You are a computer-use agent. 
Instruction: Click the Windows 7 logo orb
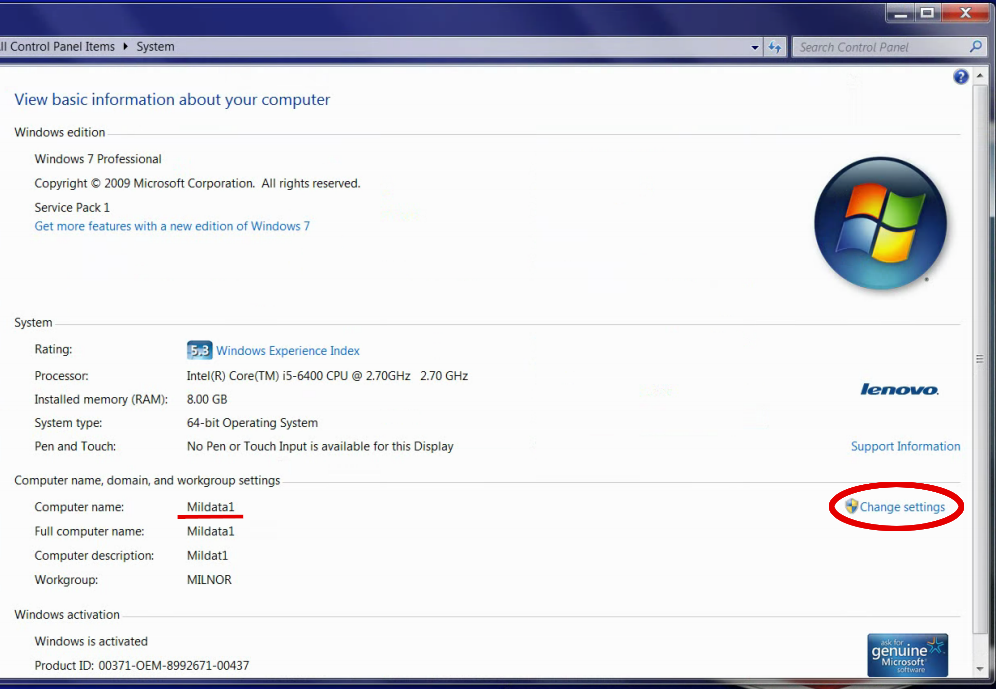[880, 224]
